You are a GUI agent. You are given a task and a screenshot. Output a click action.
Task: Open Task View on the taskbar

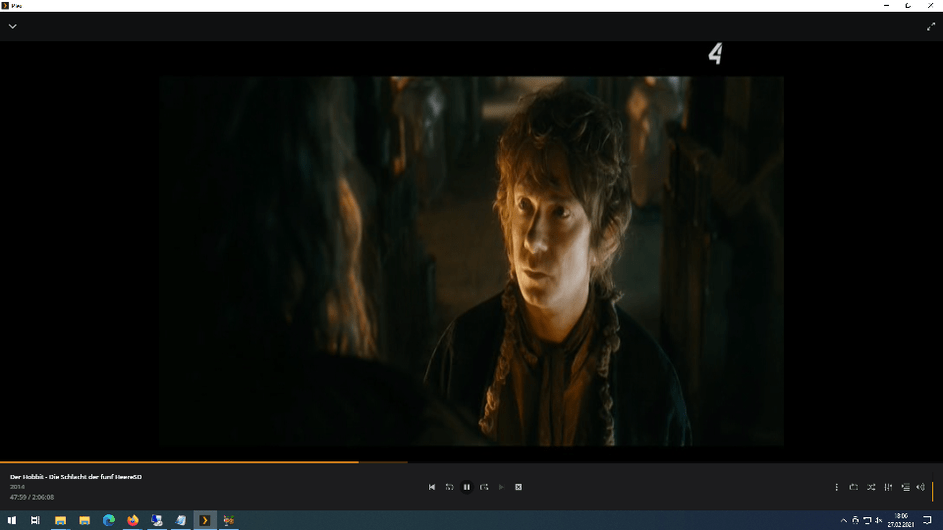pyautogui.click(x=35, y=520)
